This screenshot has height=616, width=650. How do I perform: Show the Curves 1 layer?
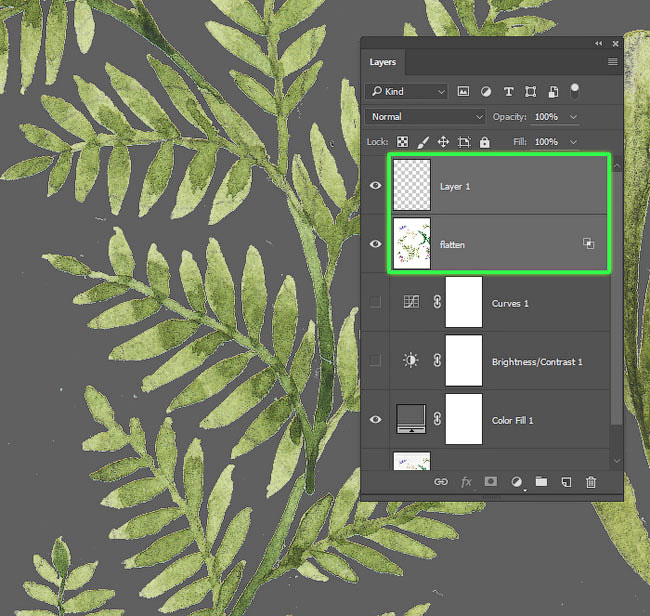pos(375,302)
